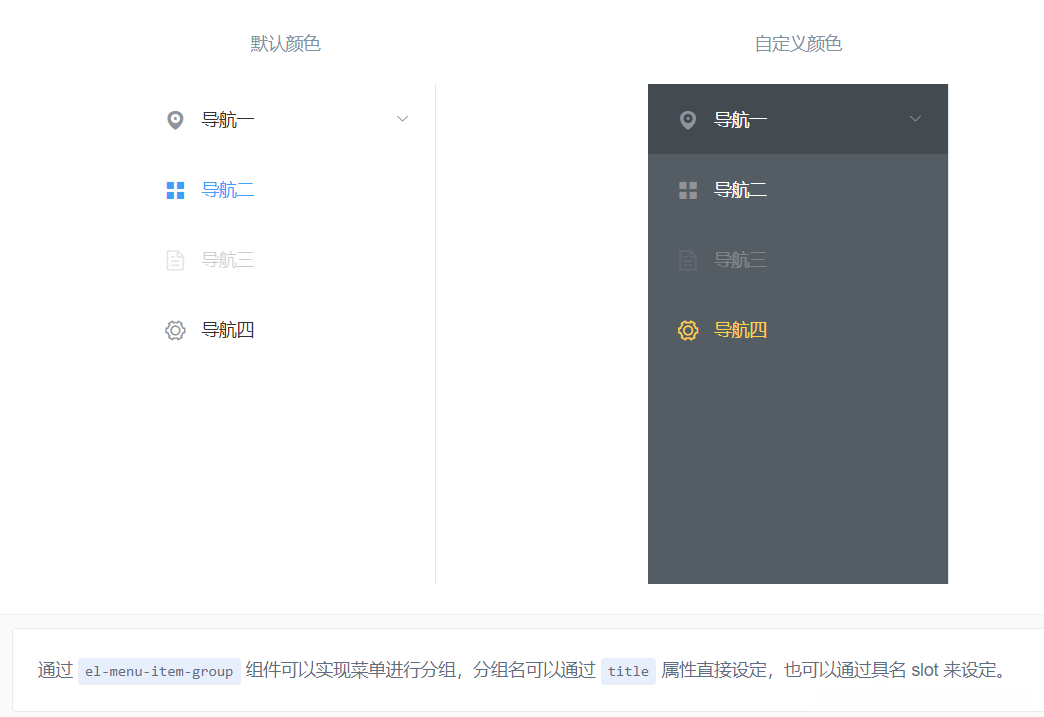Select the grid icon next to 导航二
This screenshot has width=1044, height=717.
click(x=175, y=189)
